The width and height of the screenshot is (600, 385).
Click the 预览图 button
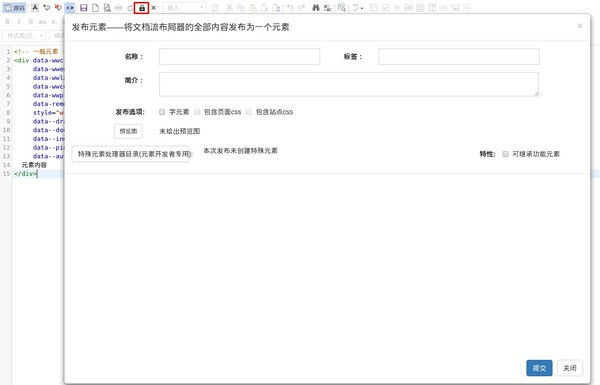coord(128,131)
